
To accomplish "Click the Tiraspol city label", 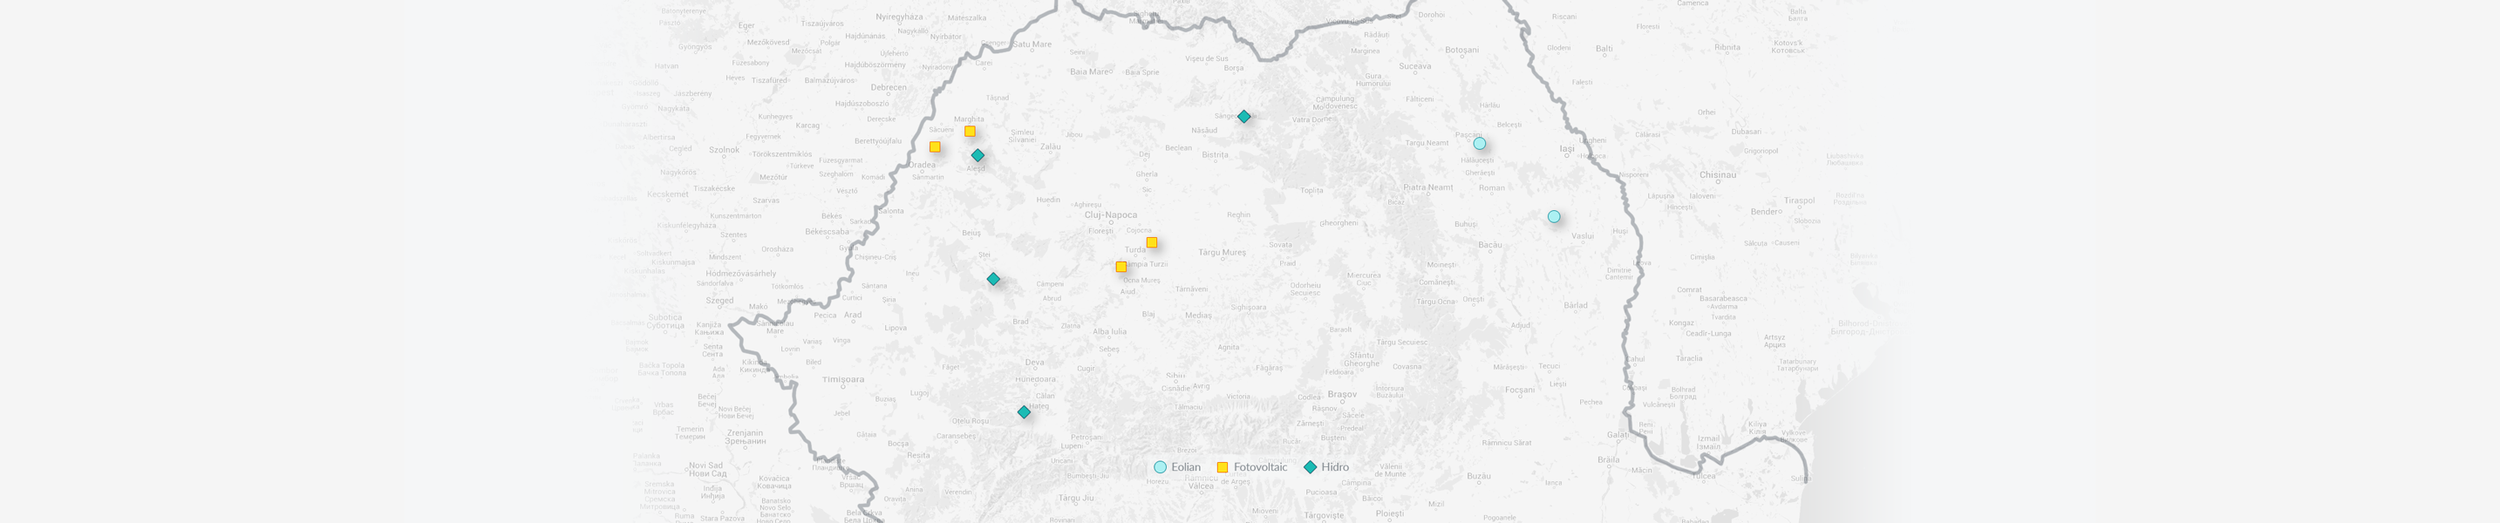I will click(x=1799, y=201).
